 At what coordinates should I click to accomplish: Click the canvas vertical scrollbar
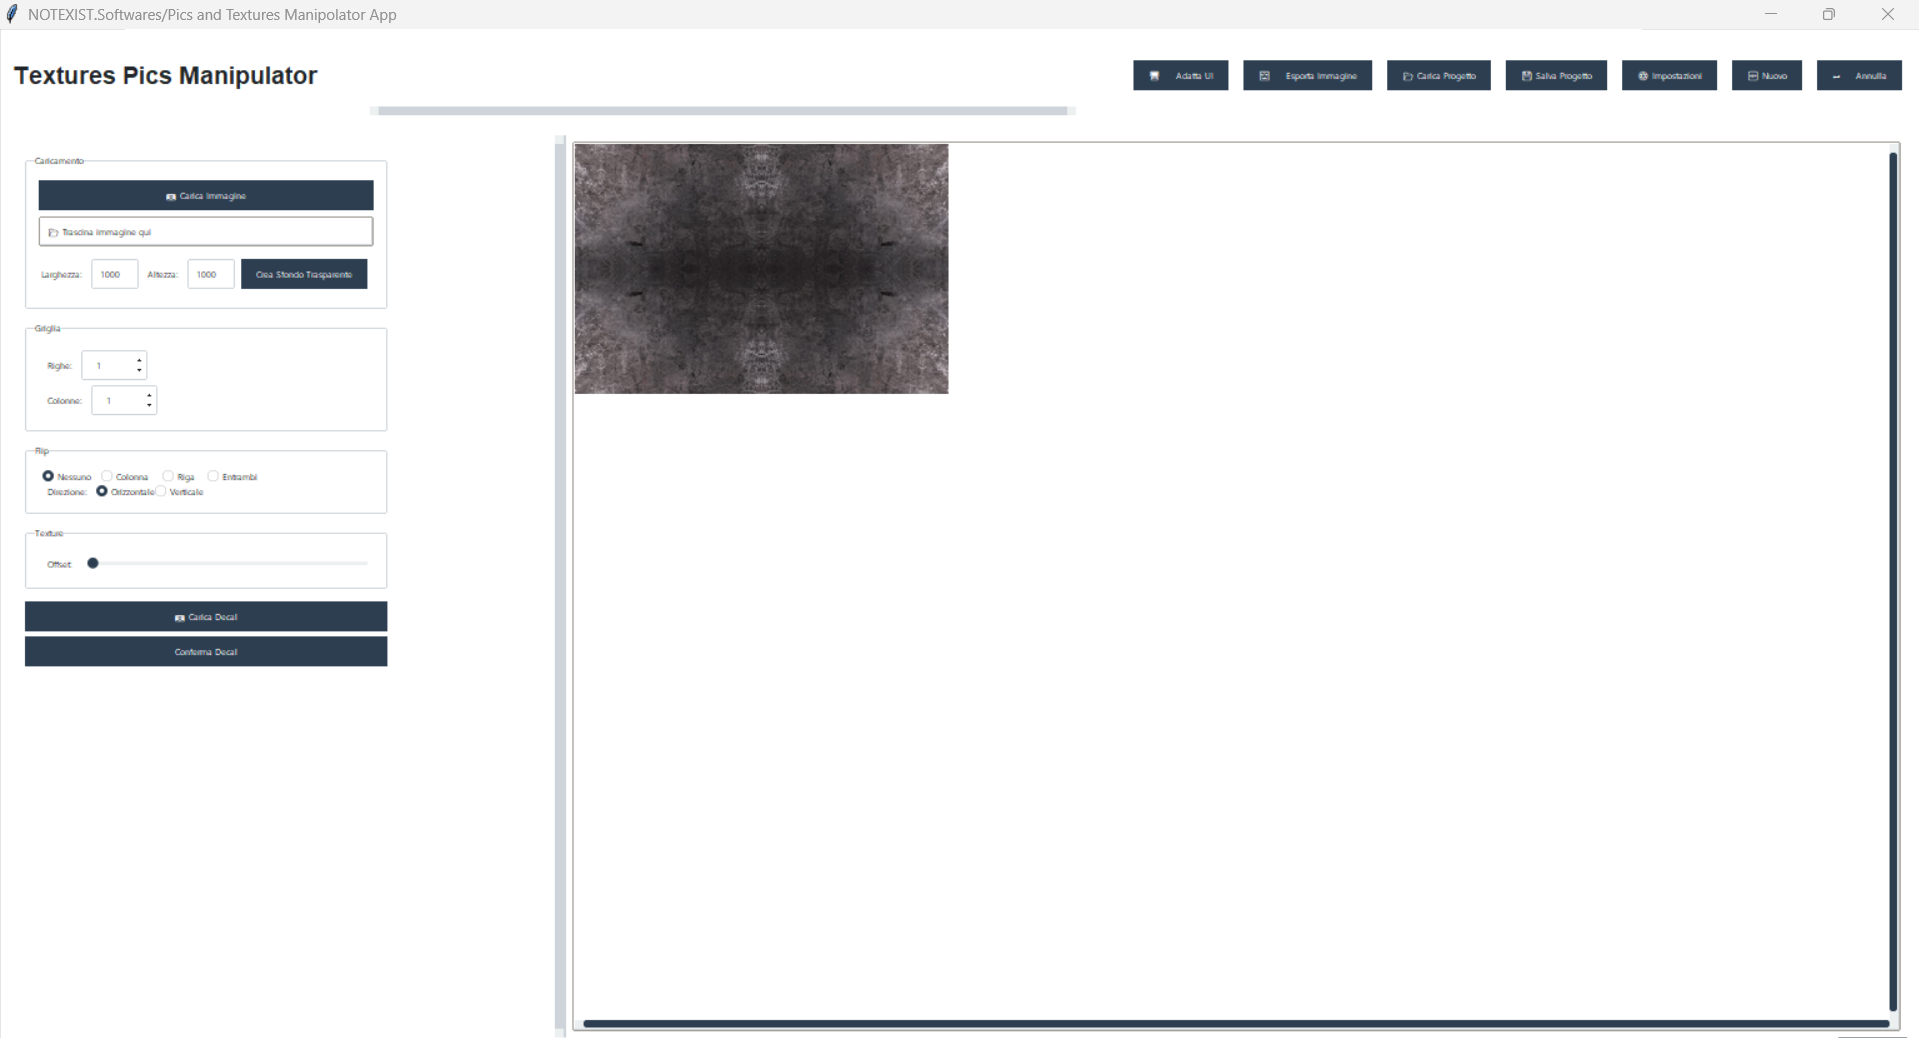click(1892, 580)
